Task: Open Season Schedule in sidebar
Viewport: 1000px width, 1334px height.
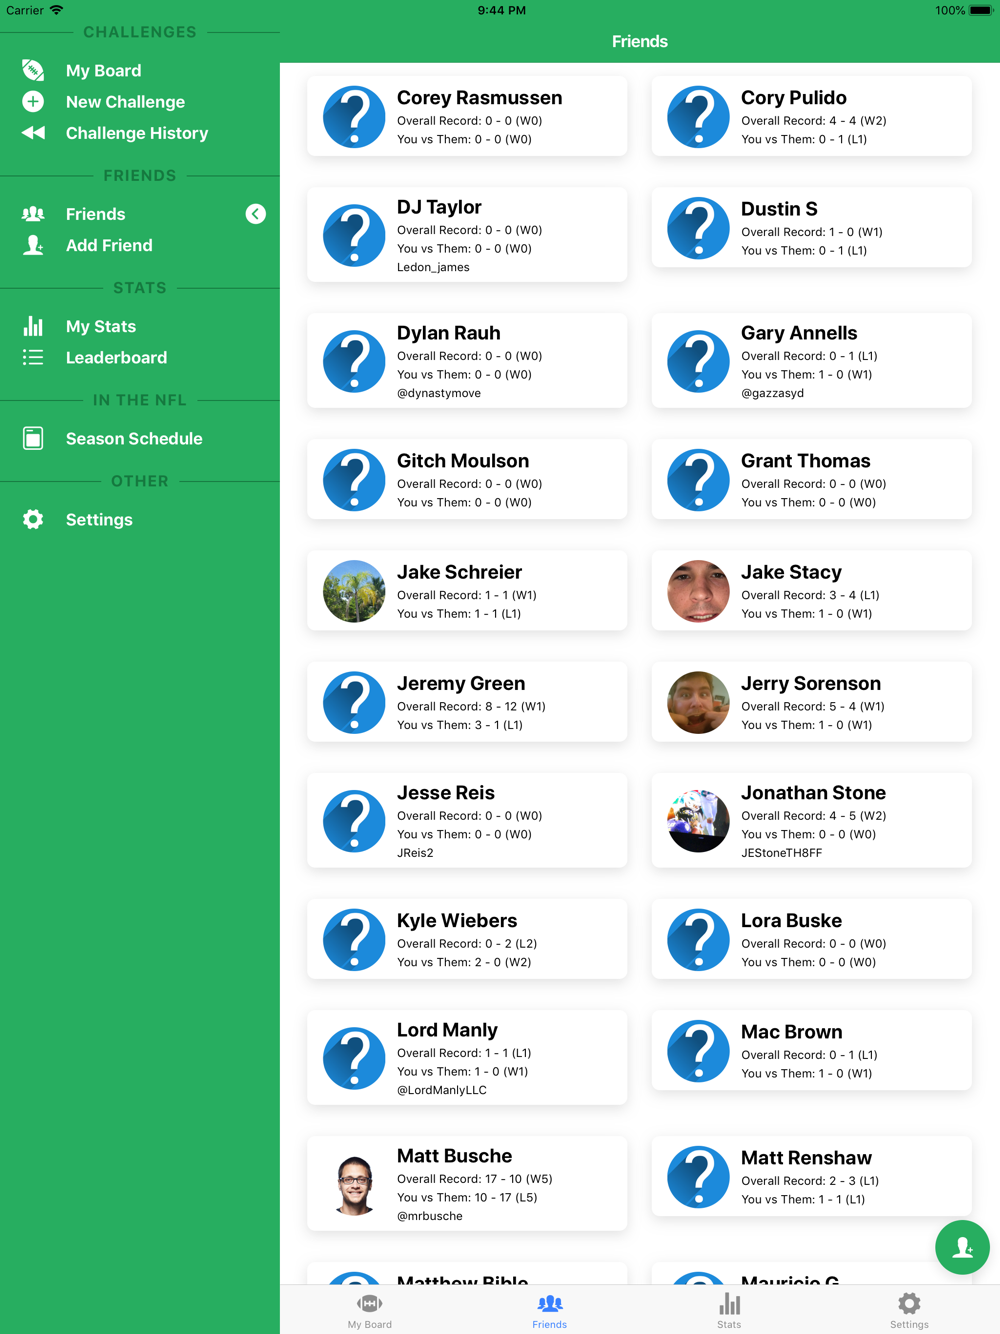Action: click(x=134, y=438)
